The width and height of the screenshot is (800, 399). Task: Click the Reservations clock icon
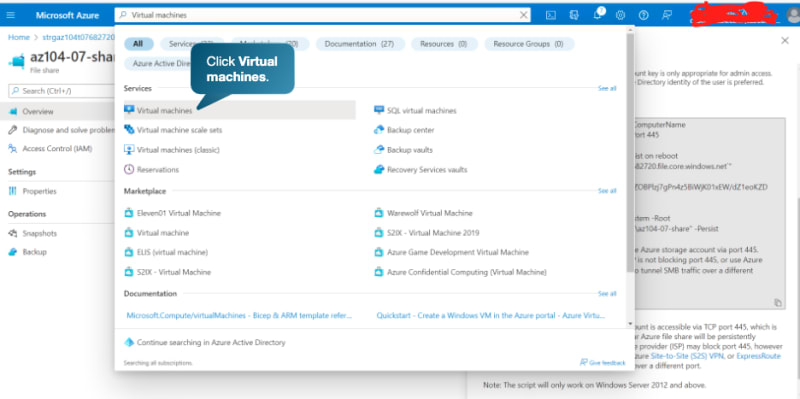tap(129, 169)
